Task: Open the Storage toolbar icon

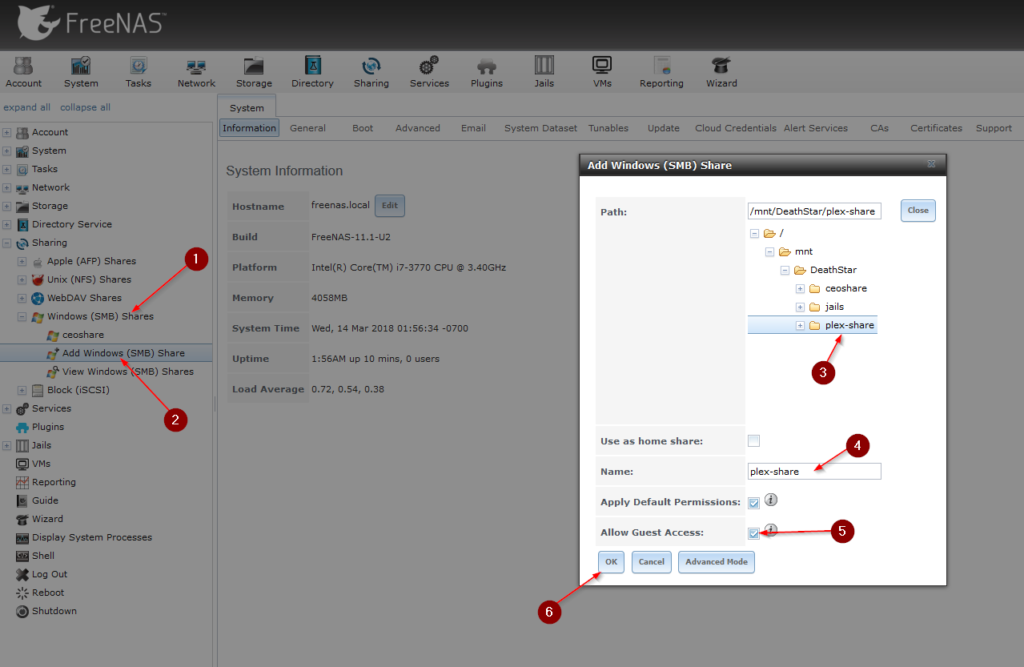Action: [x=253, y=66]
